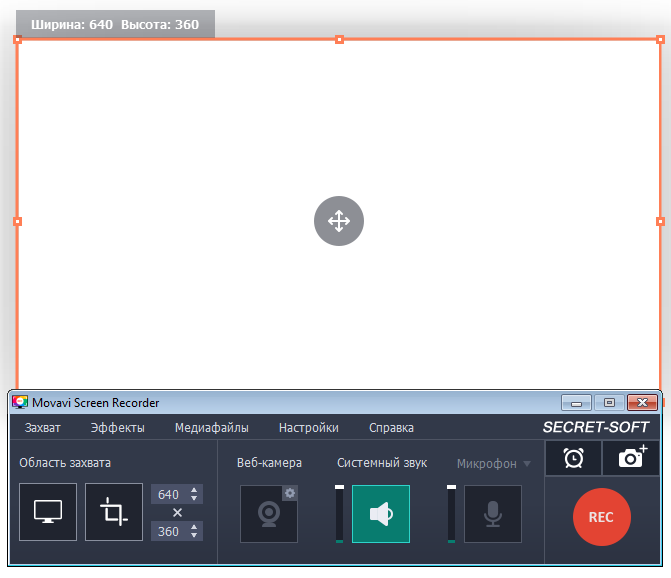Toggle system sound speaker button
Viewport: 671px width, 578px height.
pyautogui.click(x=381, y=514)
